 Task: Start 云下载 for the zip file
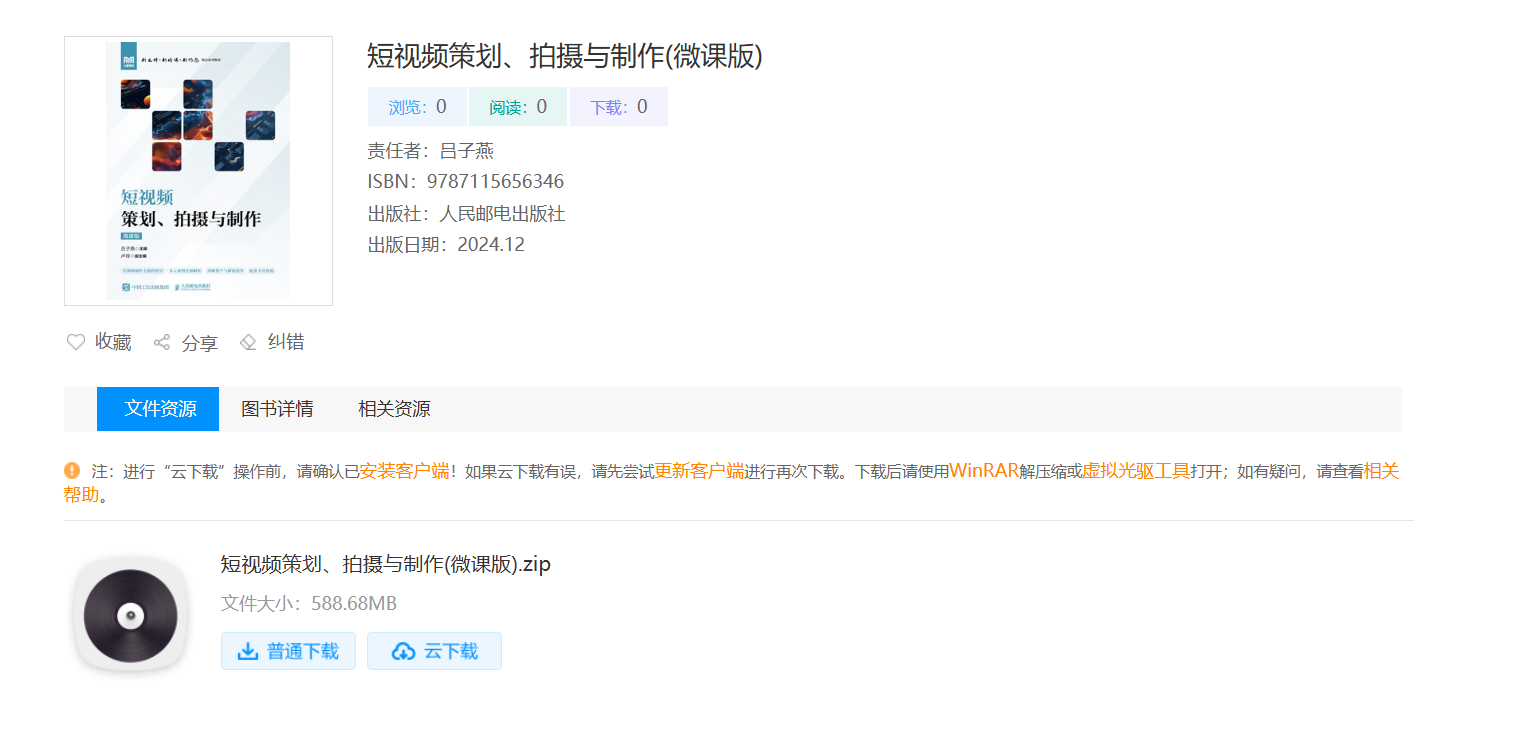tap(434, 651)
